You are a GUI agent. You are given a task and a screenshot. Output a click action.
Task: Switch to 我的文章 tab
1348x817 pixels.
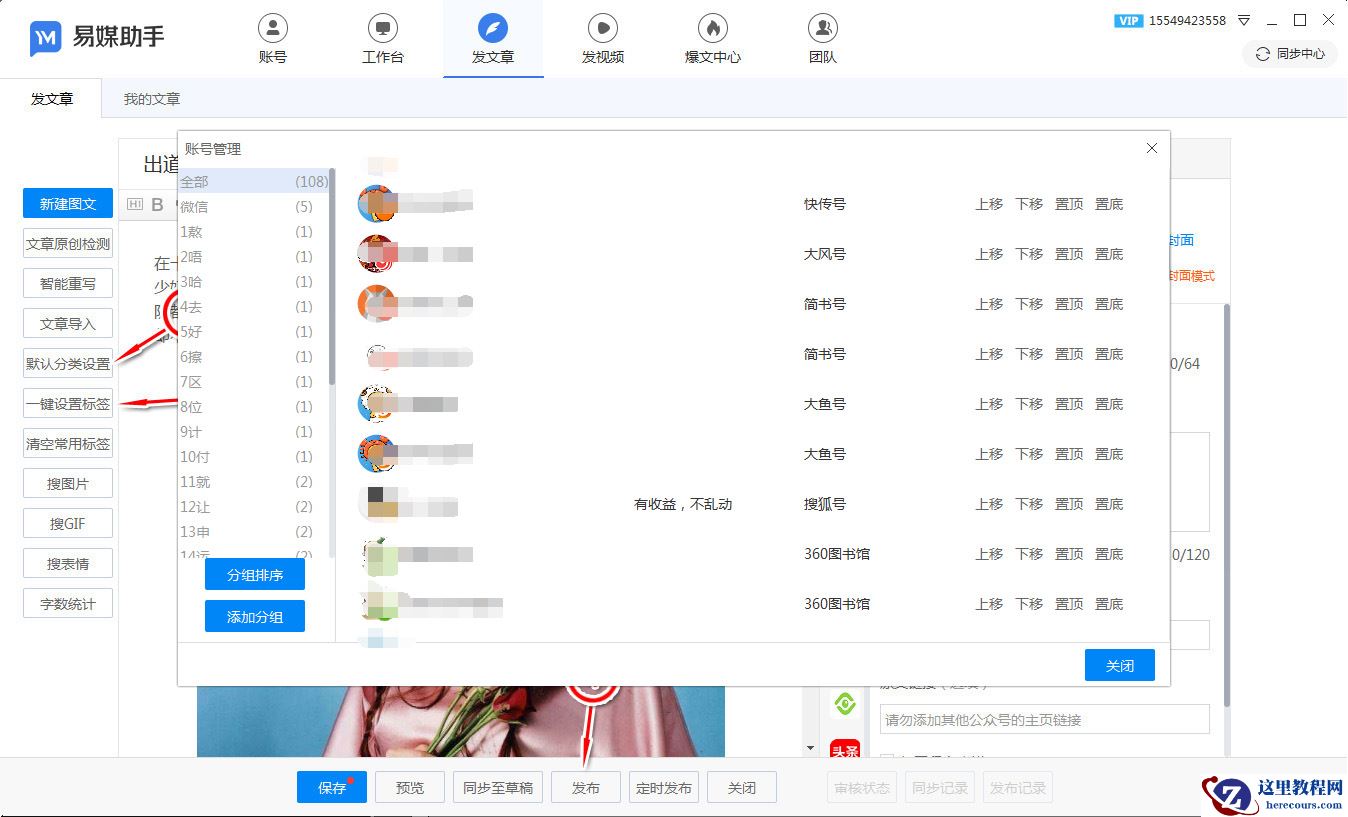152,99
